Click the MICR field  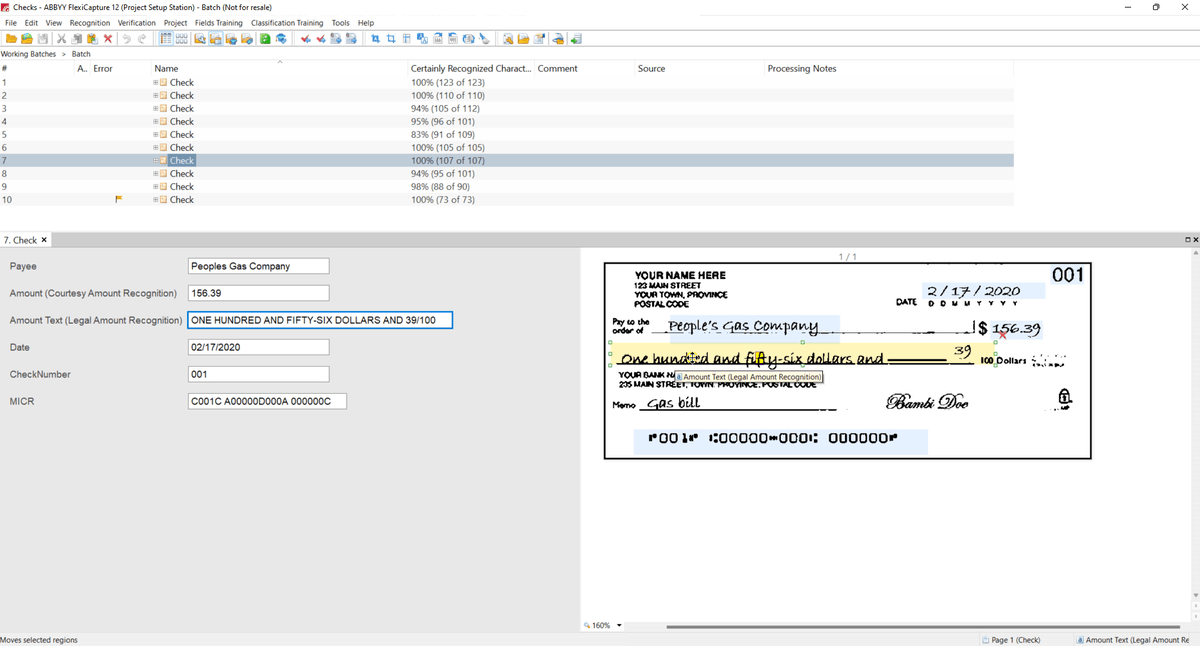point(267,401)
